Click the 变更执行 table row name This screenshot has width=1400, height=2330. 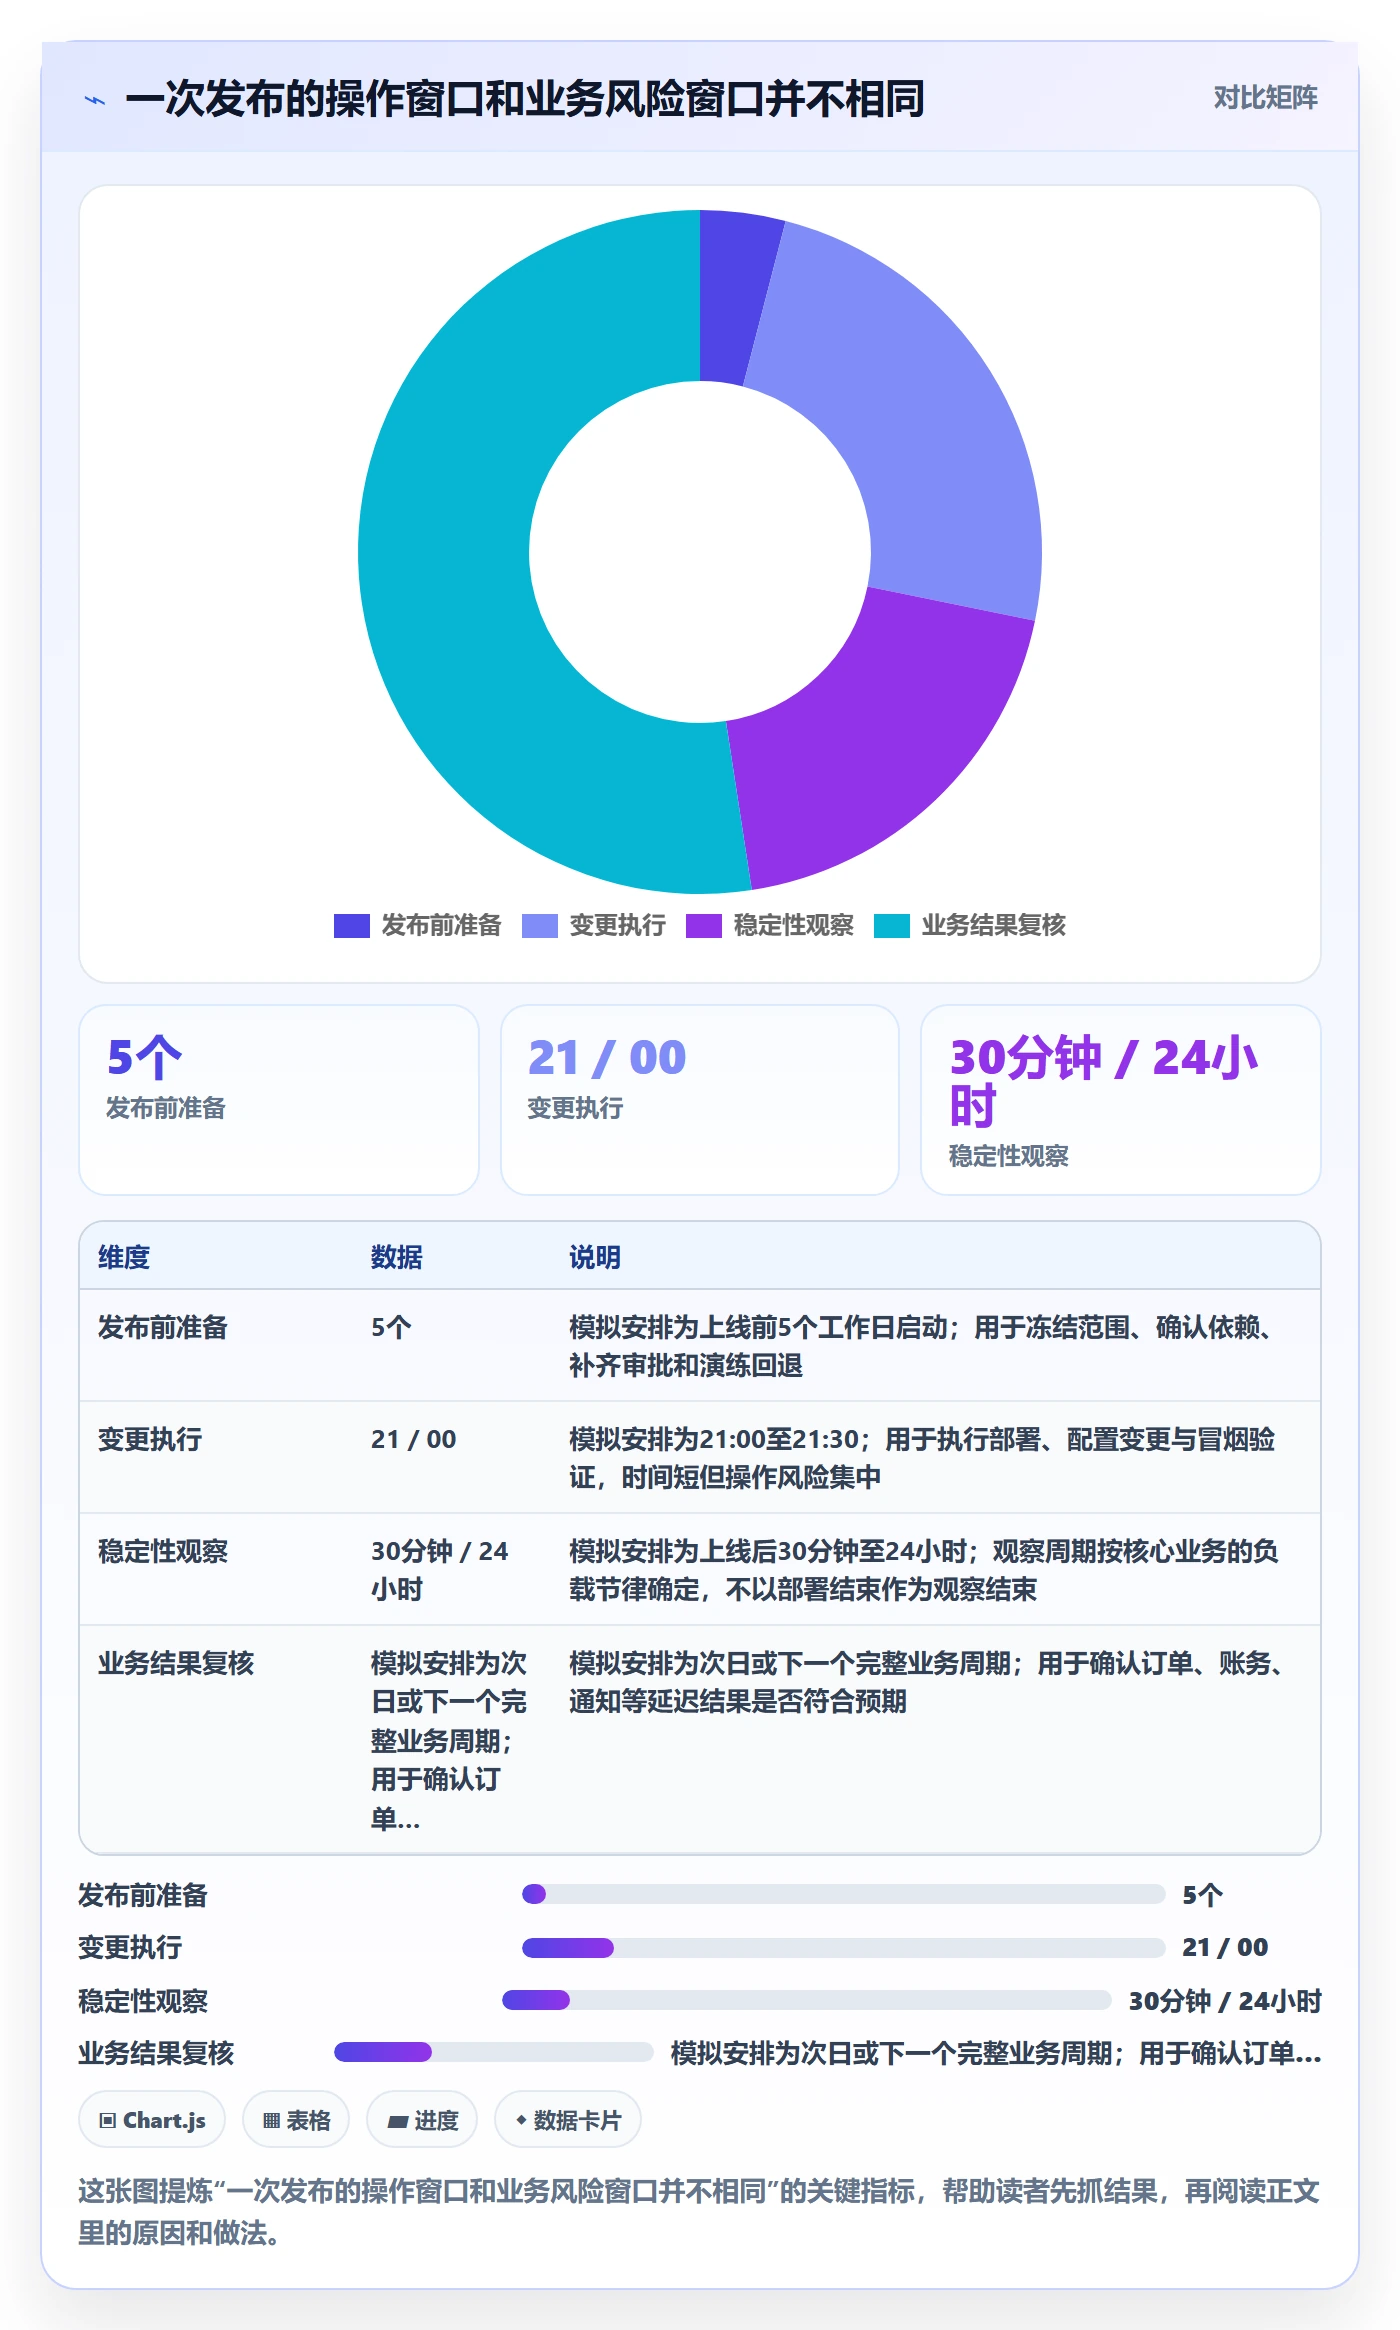150,1439
